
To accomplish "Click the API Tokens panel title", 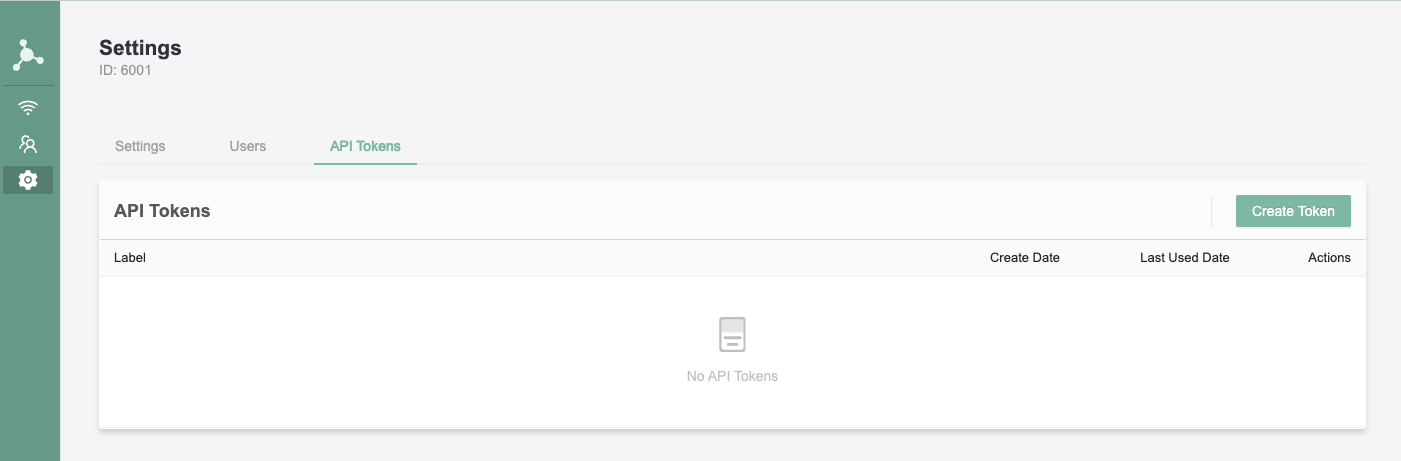I will point(162,211).
